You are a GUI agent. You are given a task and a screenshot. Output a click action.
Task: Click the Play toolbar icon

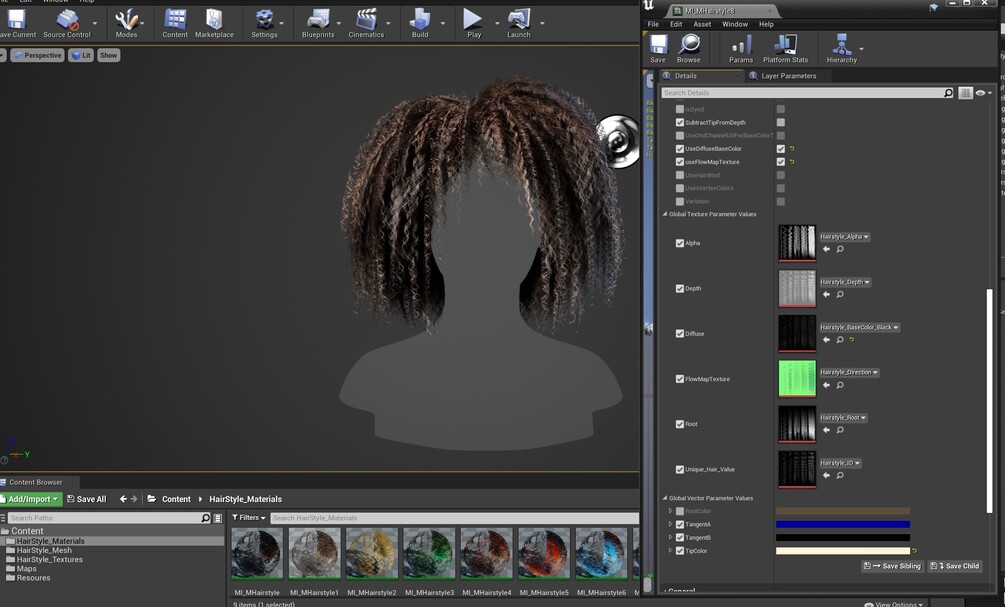473,20
